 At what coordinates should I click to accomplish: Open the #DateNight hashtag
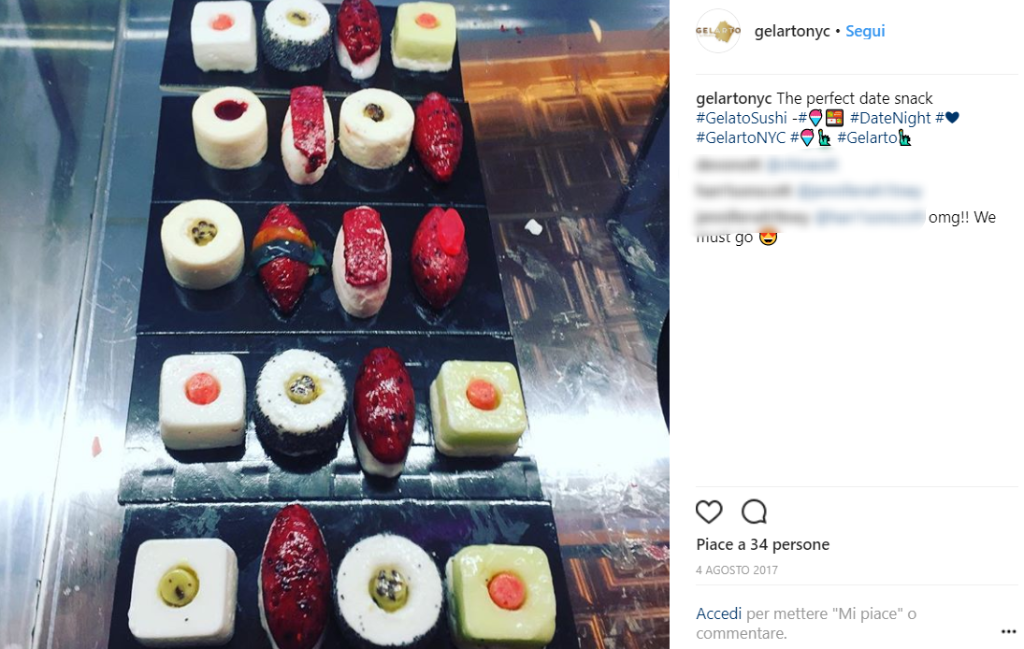pyautogui.click(x=890, y=118)
